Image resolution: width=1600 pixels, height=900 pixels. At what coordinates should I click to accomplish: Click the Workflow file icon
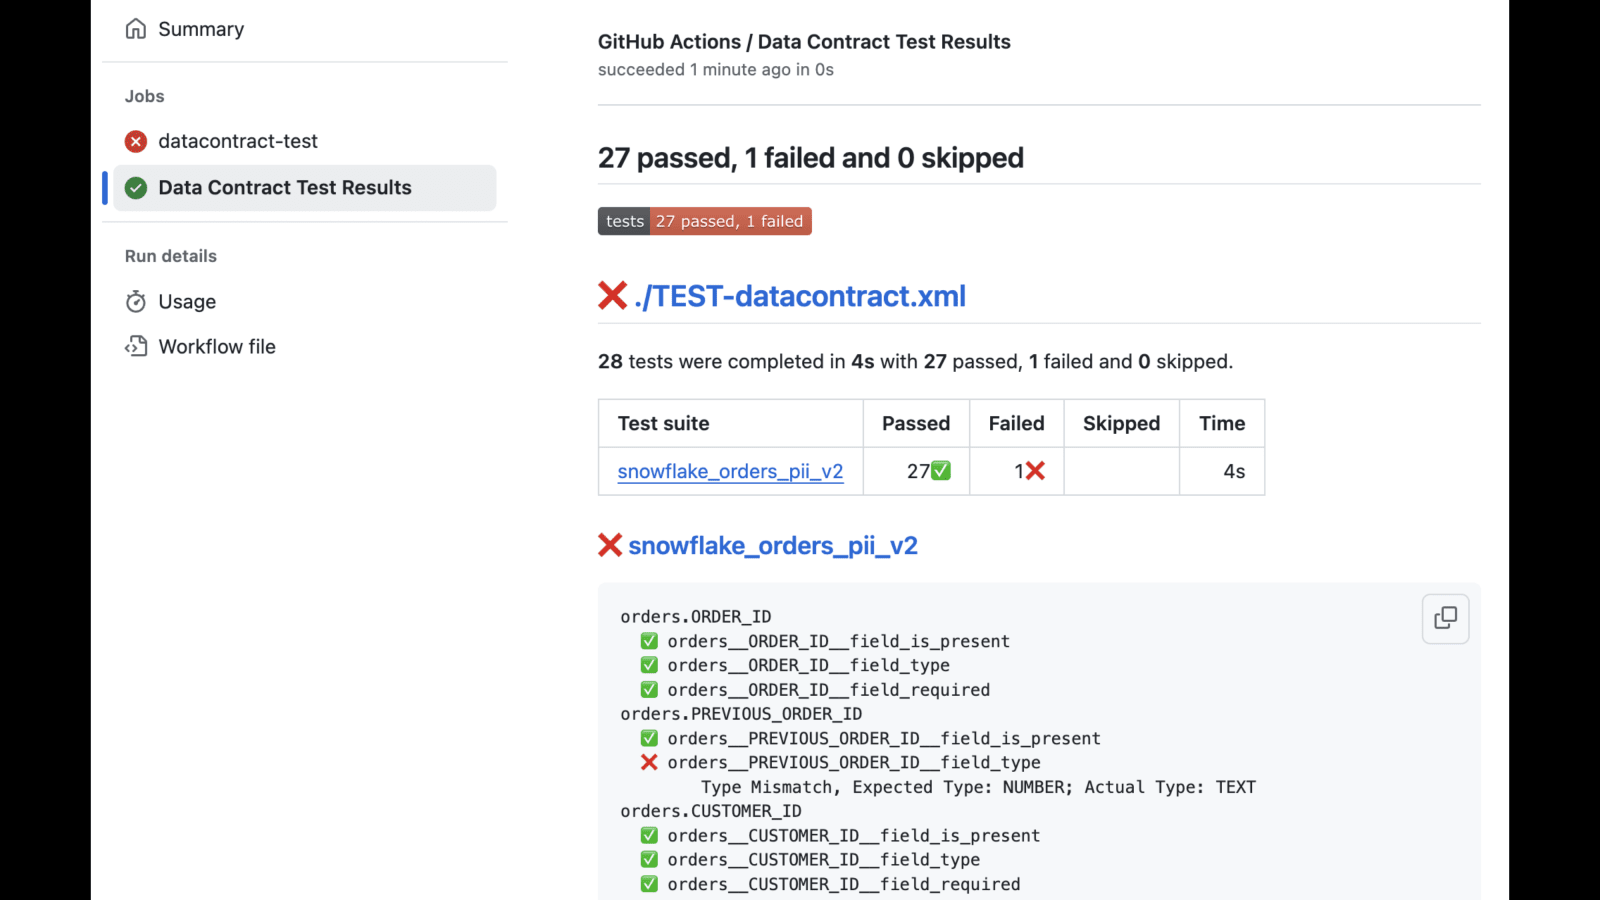point(136,347)
